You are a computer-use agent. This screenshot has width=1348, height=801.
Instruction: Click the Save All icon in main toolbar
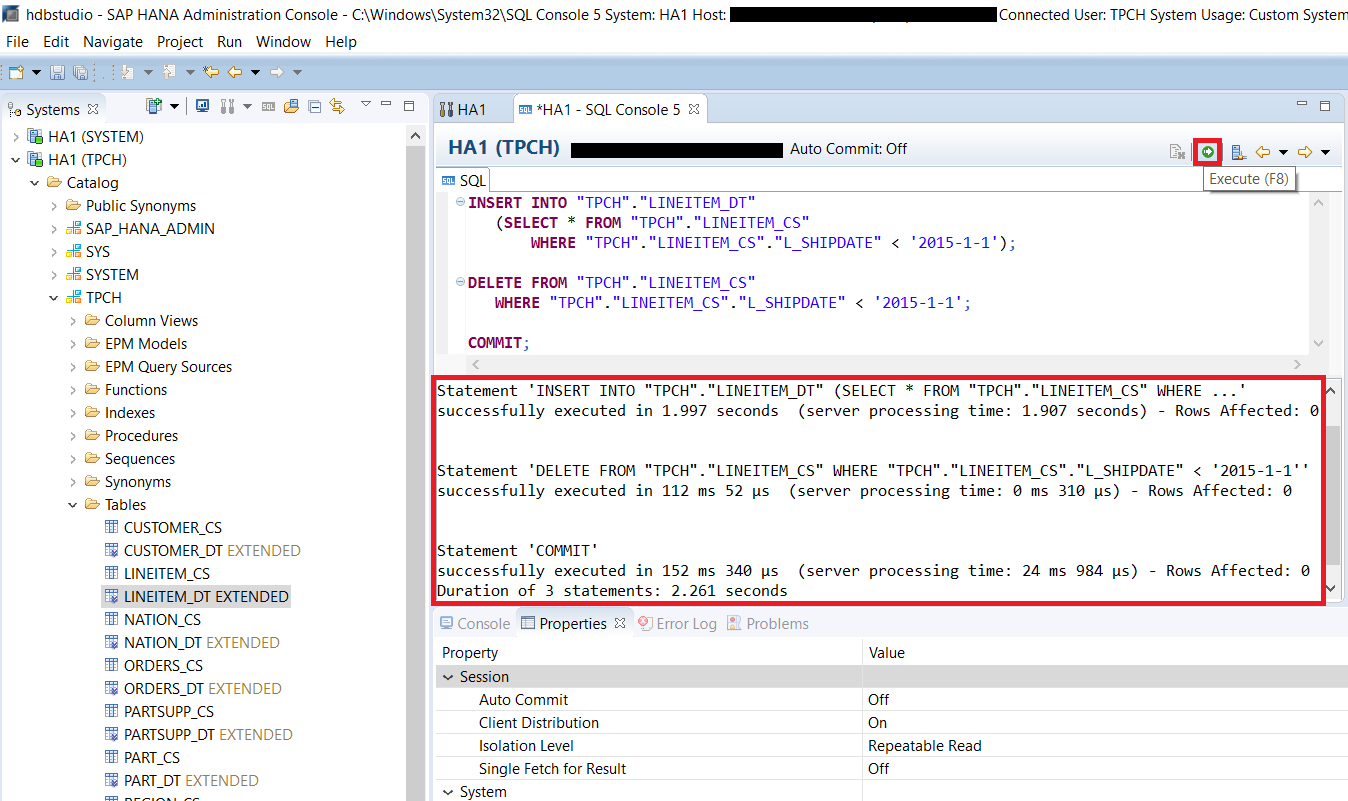pyautogui.click(x=80, y=72)
